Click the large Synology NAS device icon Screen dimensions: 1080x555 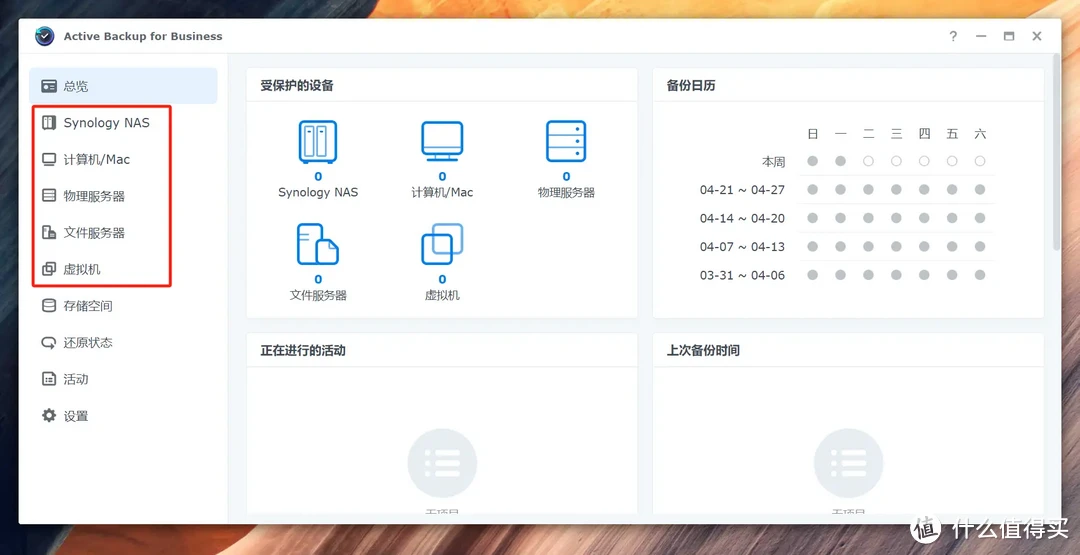coord(318,142)
